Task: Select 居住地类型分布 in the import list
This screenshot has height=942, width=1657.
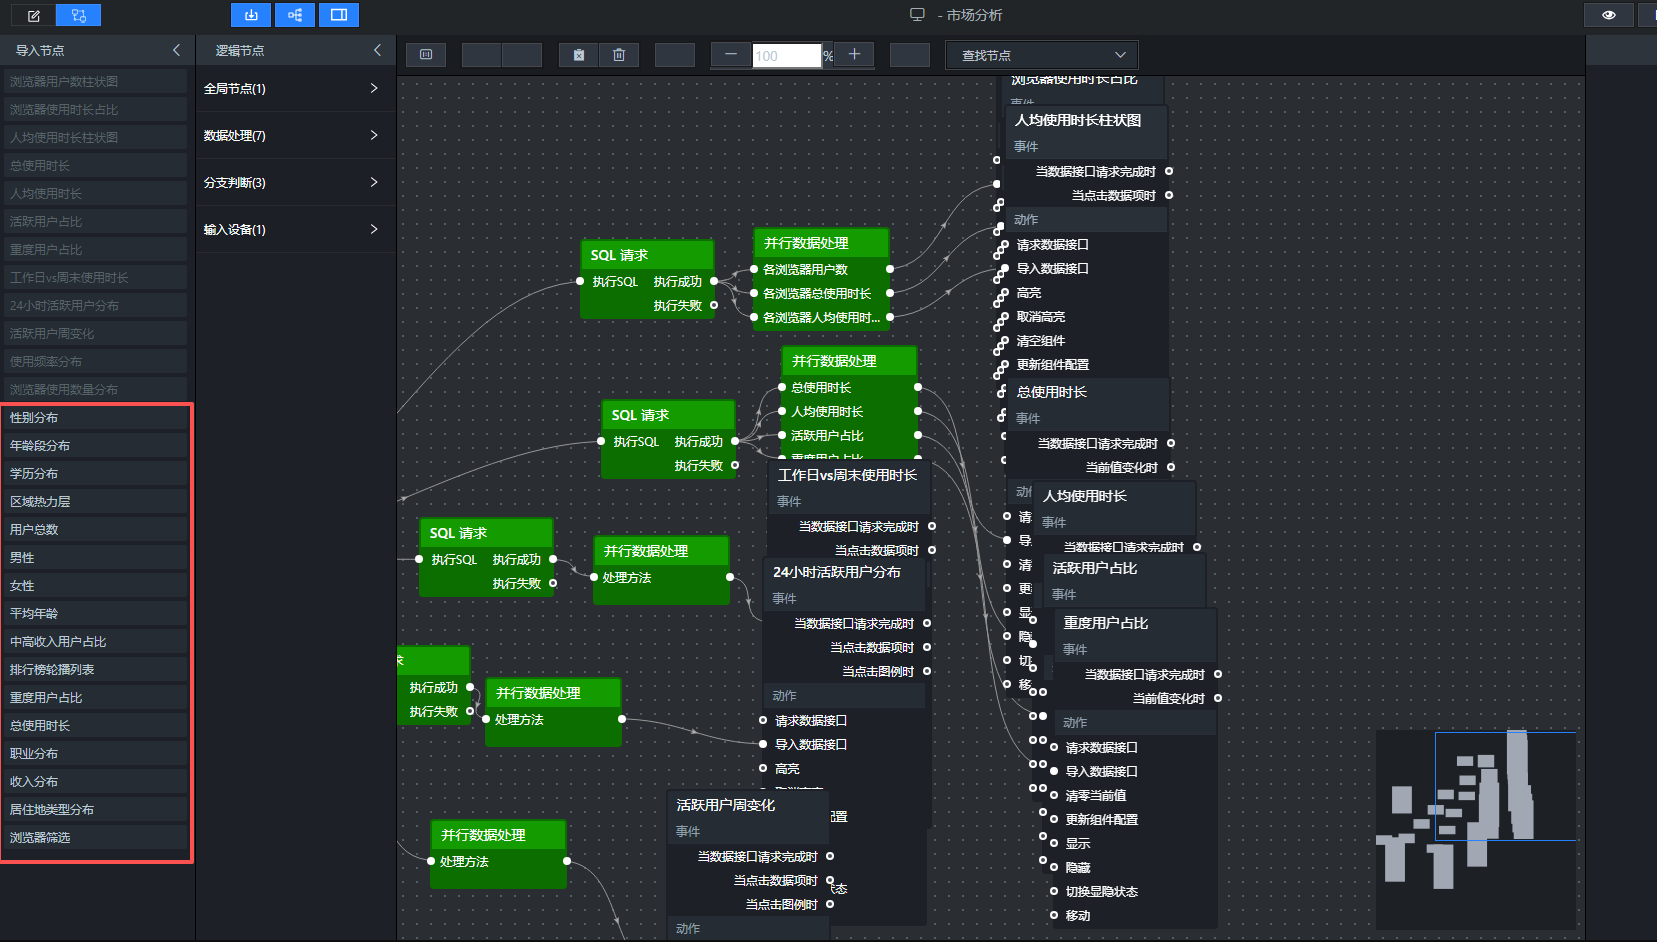Action: tap(96, 810)
